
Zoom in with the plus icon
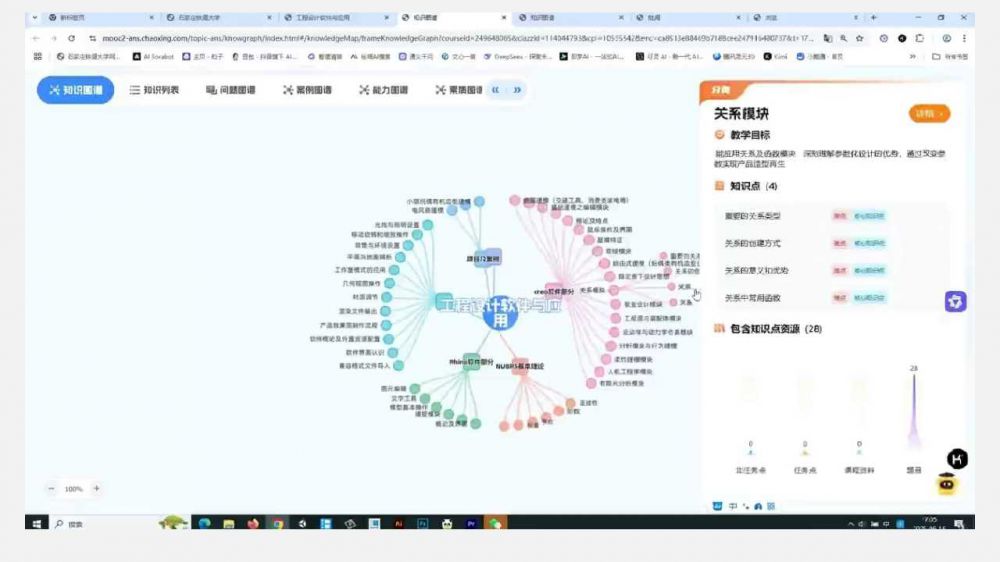[x=96, y=489]
